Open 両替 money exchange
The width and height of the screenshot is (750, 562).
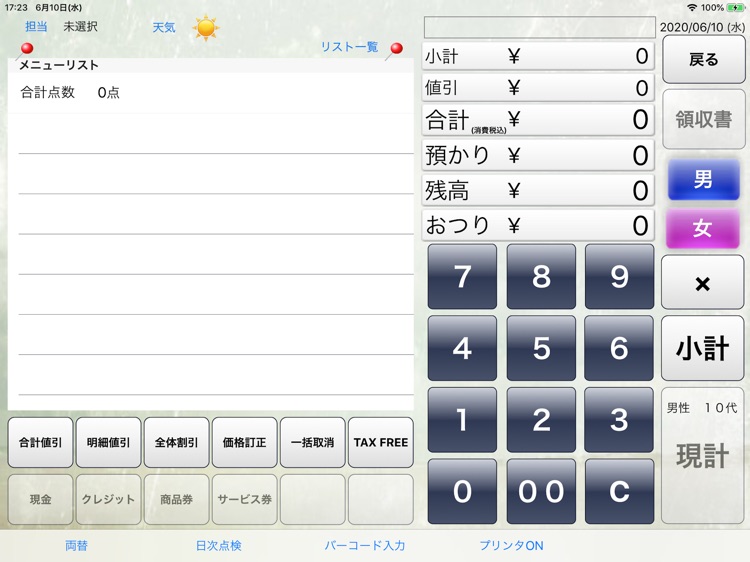click(x=77, y=545)
